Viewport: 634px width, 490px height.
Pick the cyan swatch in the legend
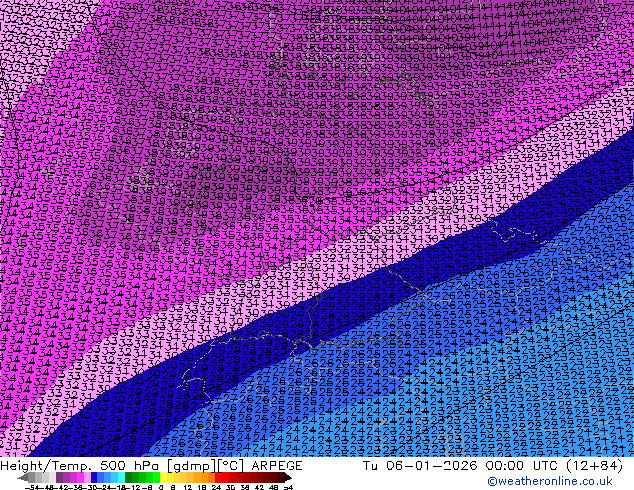(122, 477)
